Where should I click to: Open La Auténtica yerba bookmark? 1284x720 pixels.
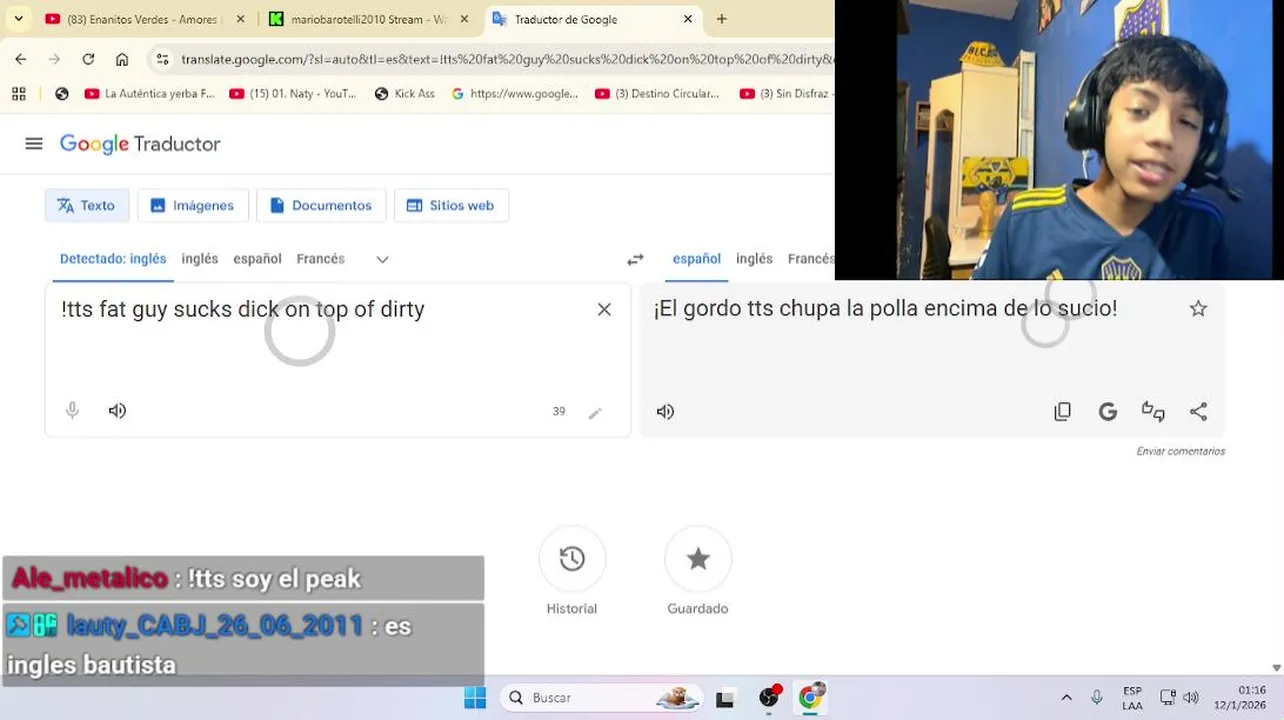[x=150, y=93]
